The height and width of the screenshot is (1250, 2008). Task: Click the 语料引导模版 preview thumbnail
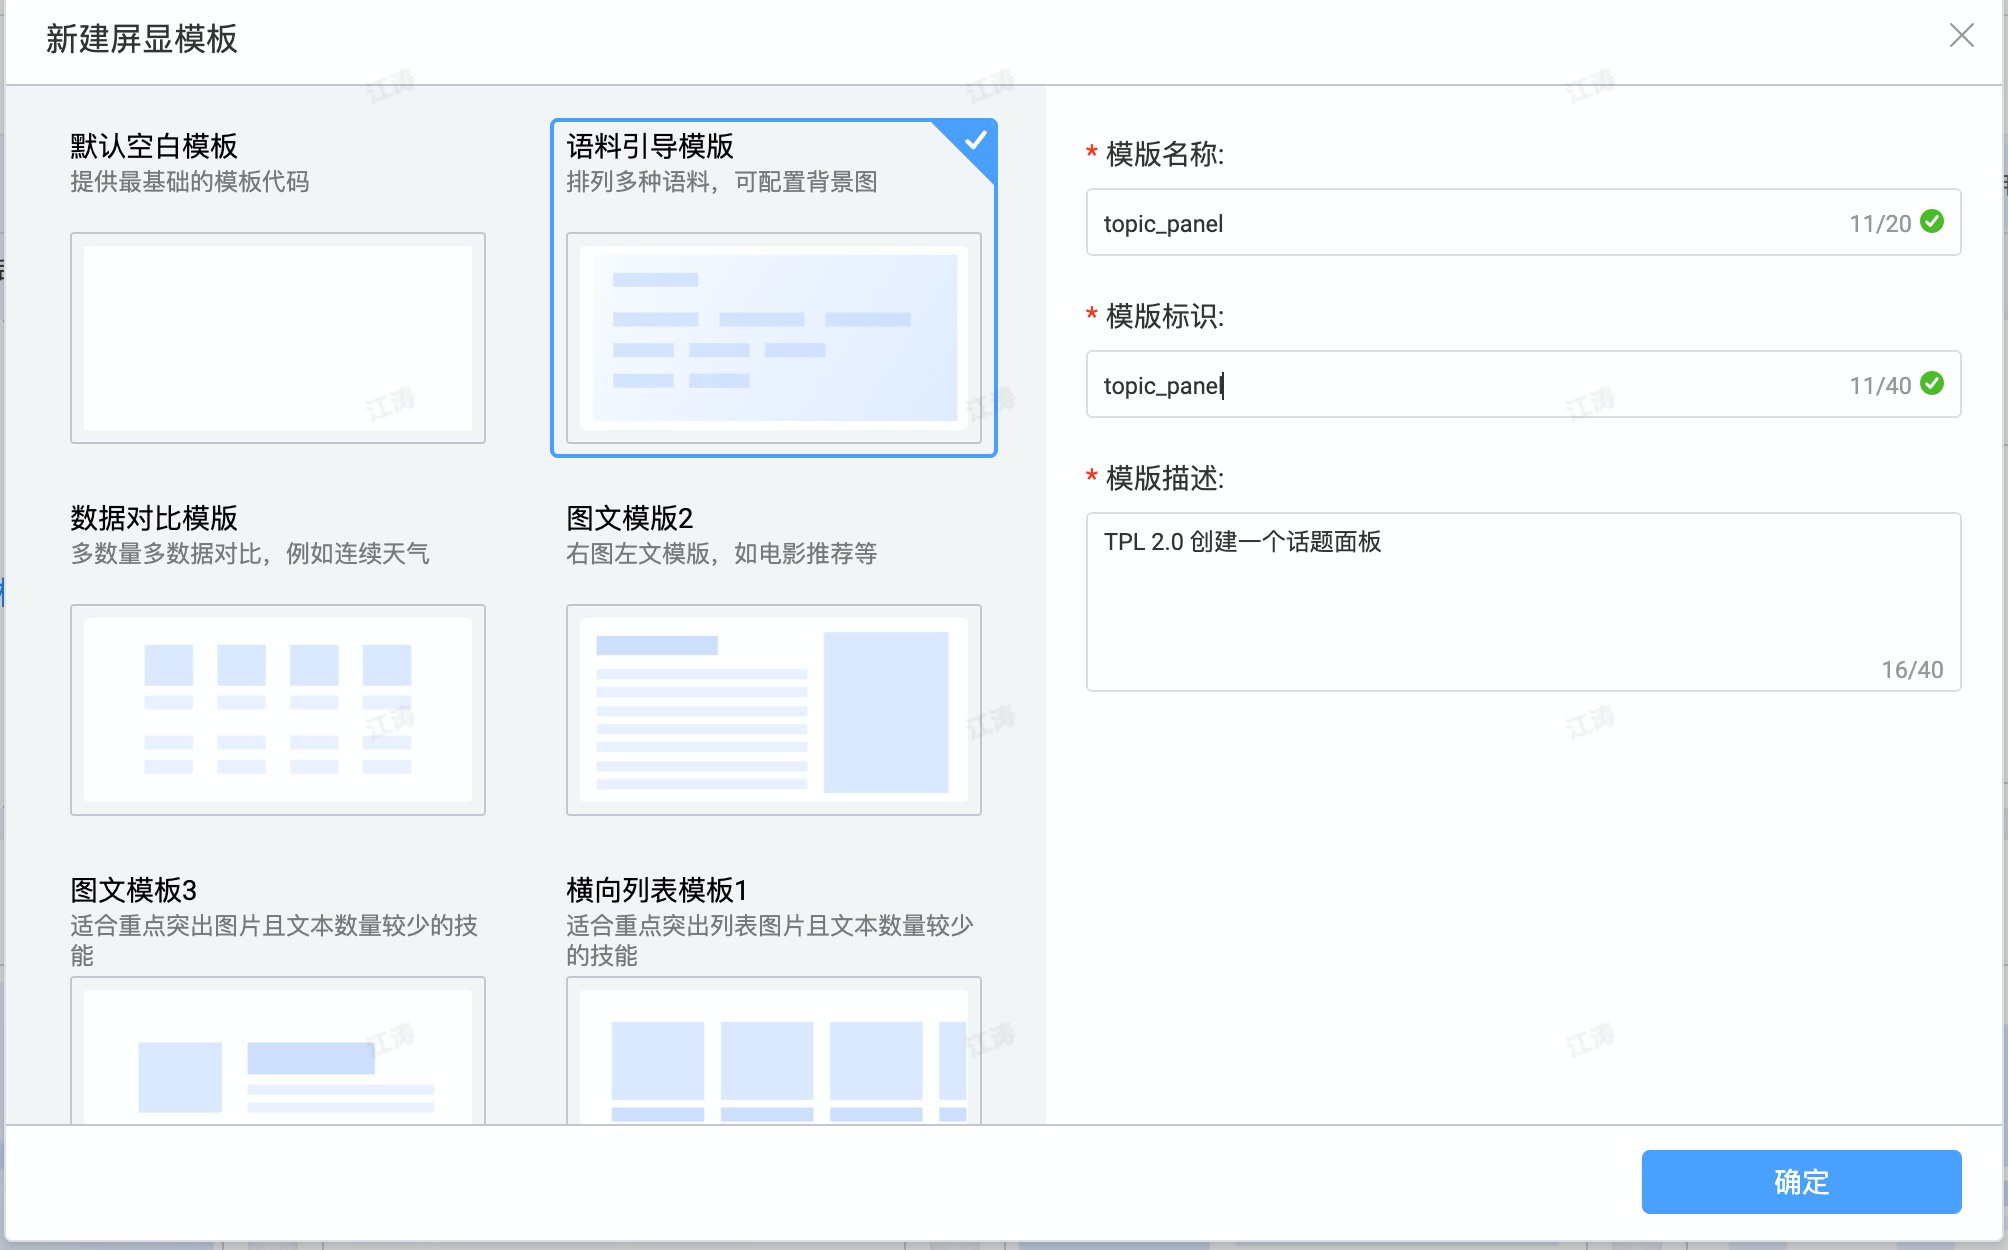point(773,338)
